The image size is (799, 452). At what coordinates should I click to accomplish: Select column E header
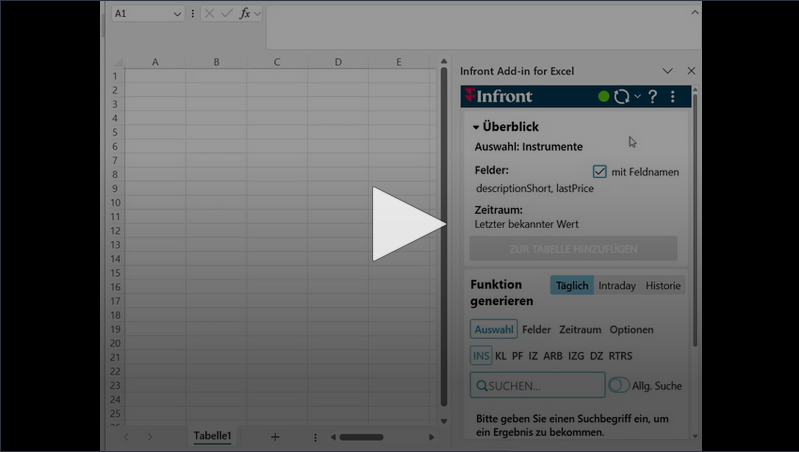[x=399, y=62]
